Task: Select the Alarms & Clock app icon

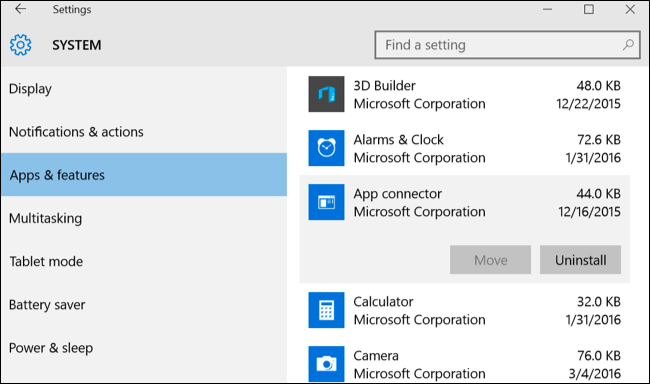Action: point(326,148)
